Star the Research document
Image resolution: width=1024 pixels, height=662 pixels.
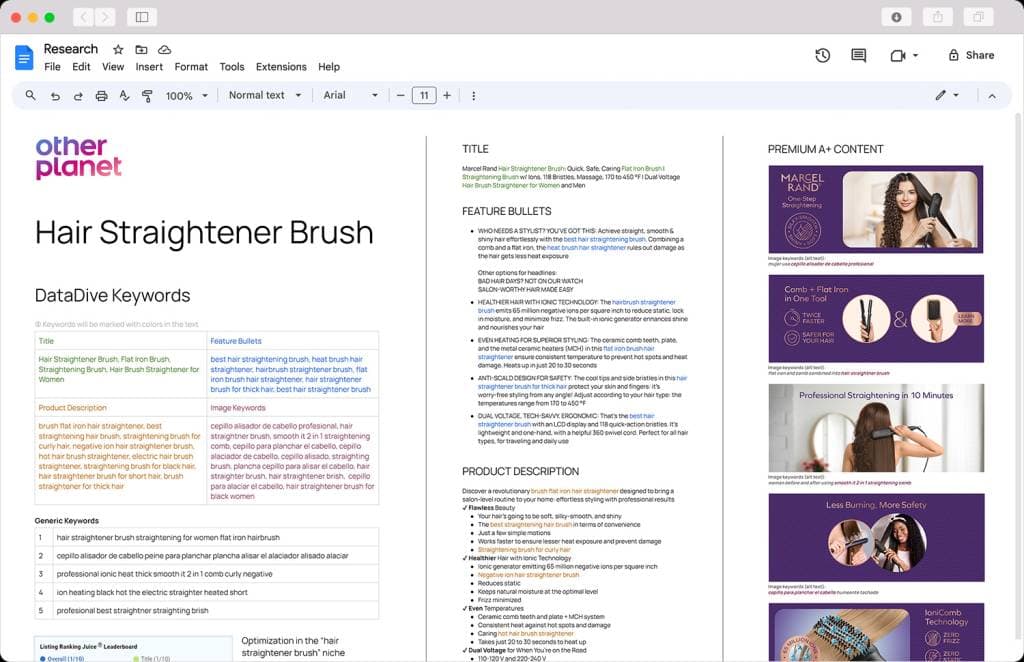coord(118,50)
